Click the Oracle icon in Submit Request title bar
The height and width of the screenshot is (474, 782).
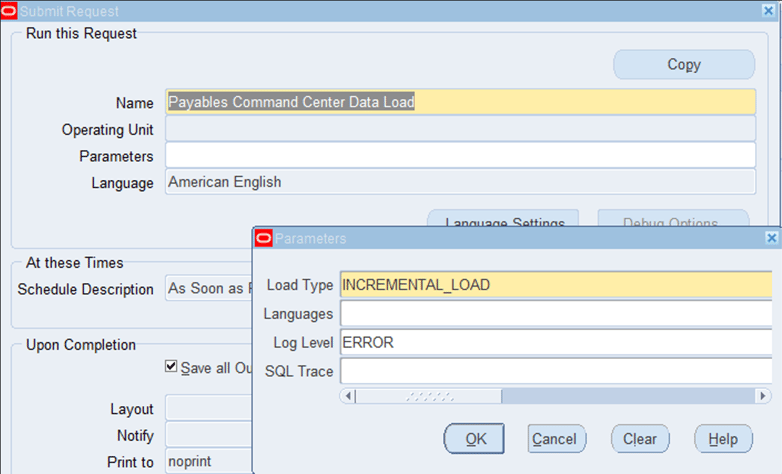tap(9, 11)
